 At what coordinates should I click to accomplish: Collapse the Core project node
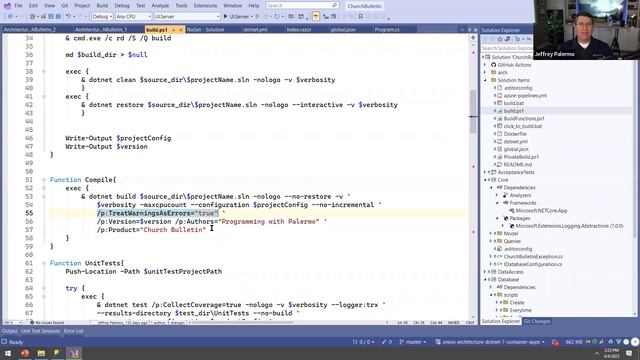click(x=485, y=180)
